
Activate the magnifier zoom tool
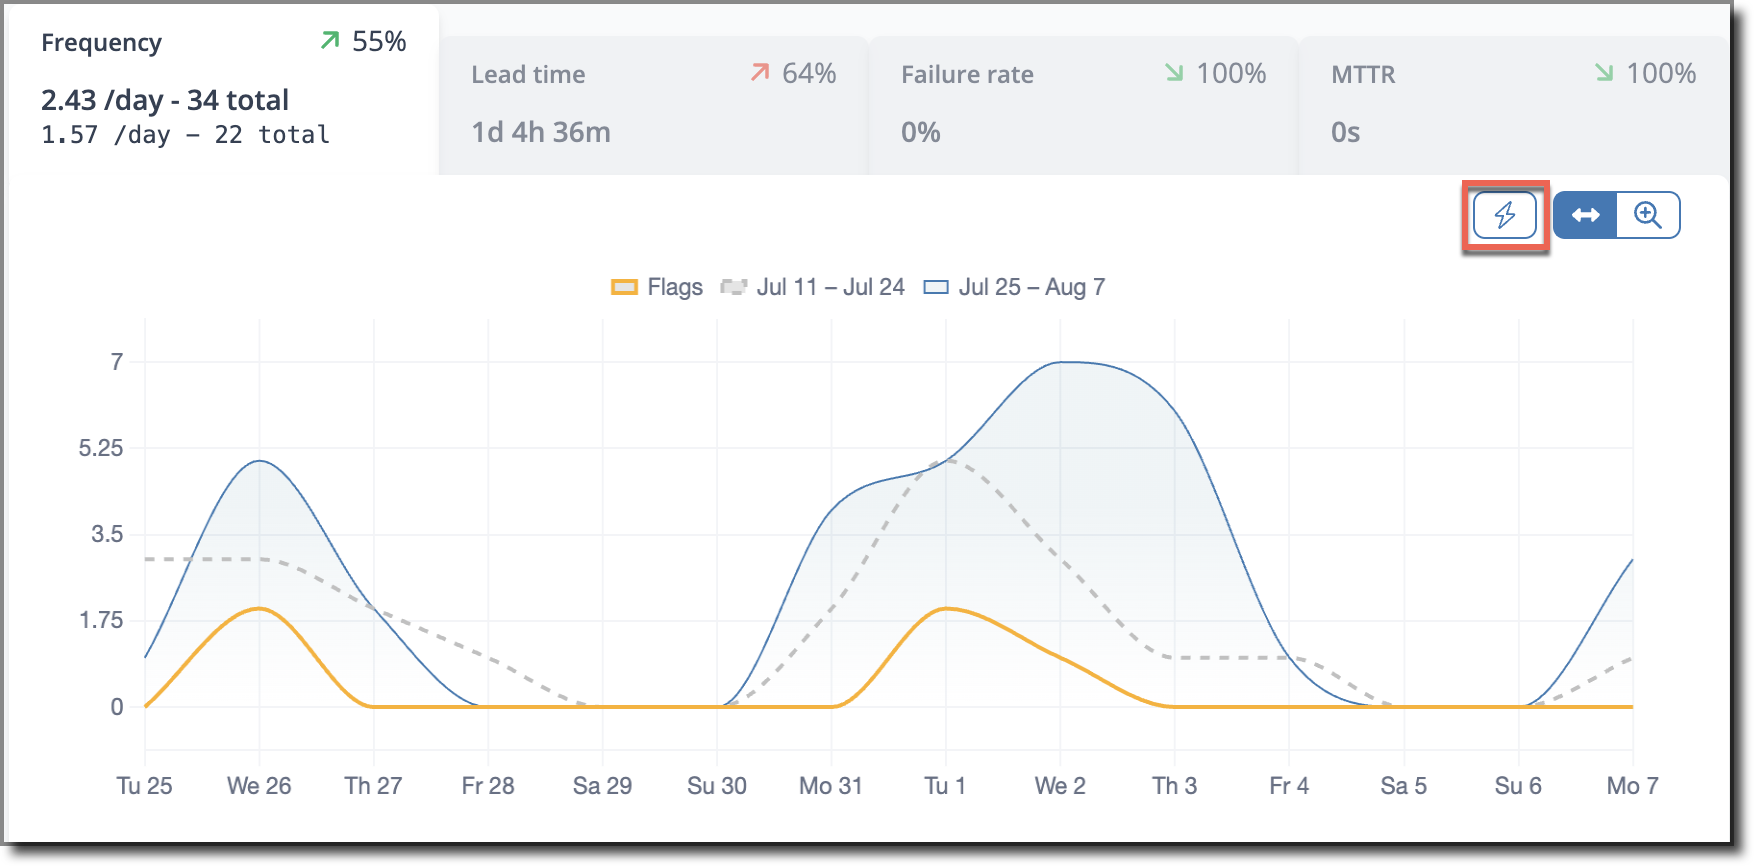point(1648,215)
